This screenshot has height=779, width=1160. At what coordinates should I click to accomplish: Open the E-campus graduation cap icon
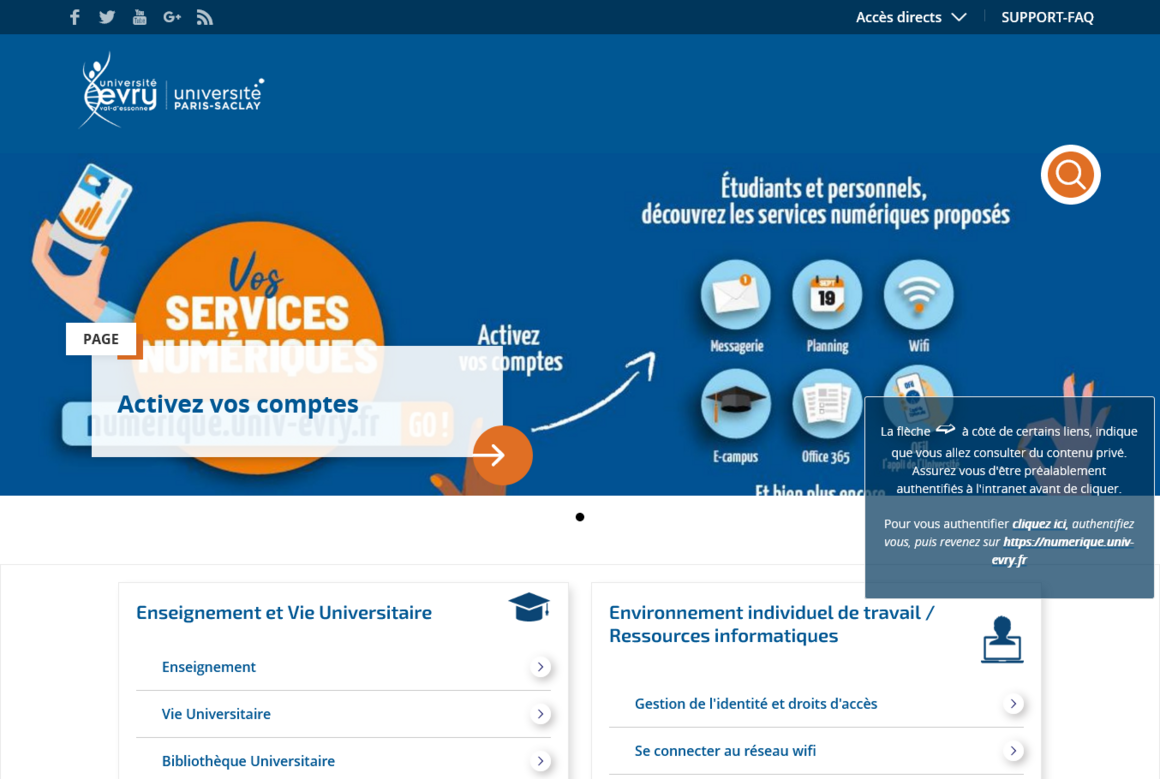click(735, 405)
